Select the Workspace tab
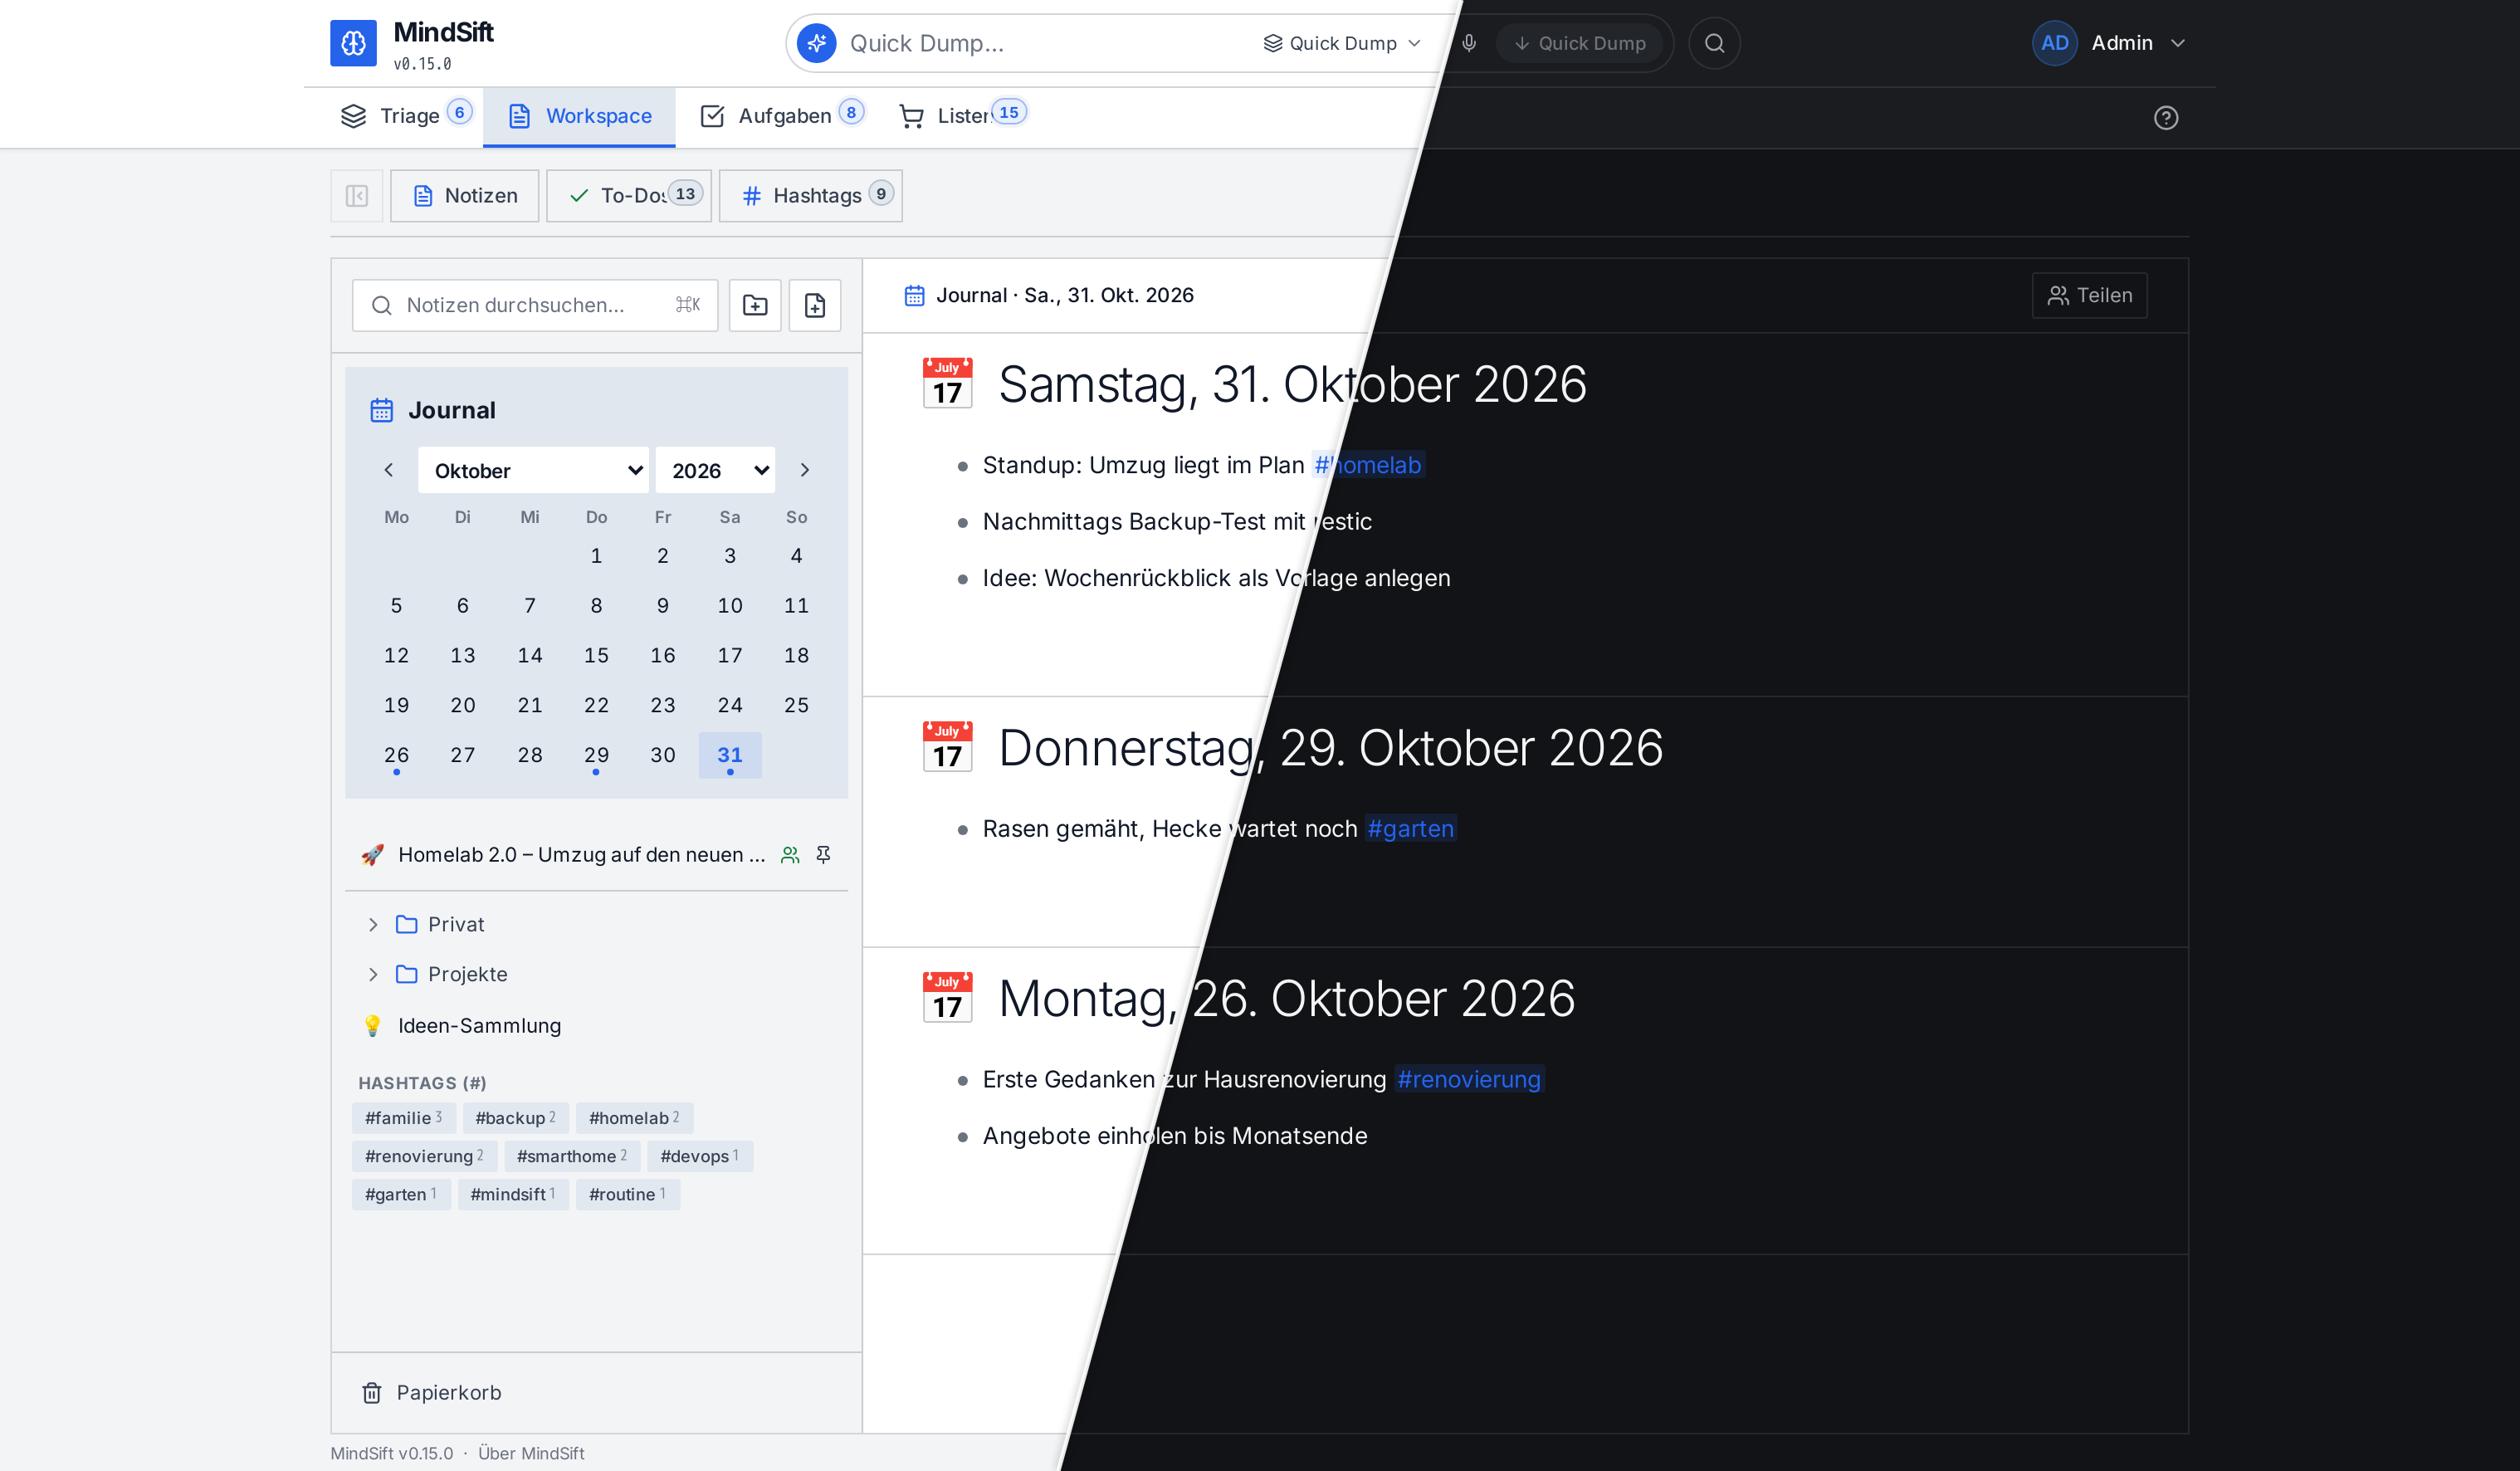The width and height of the screenshot is (2520, 1471). (579, 116)
